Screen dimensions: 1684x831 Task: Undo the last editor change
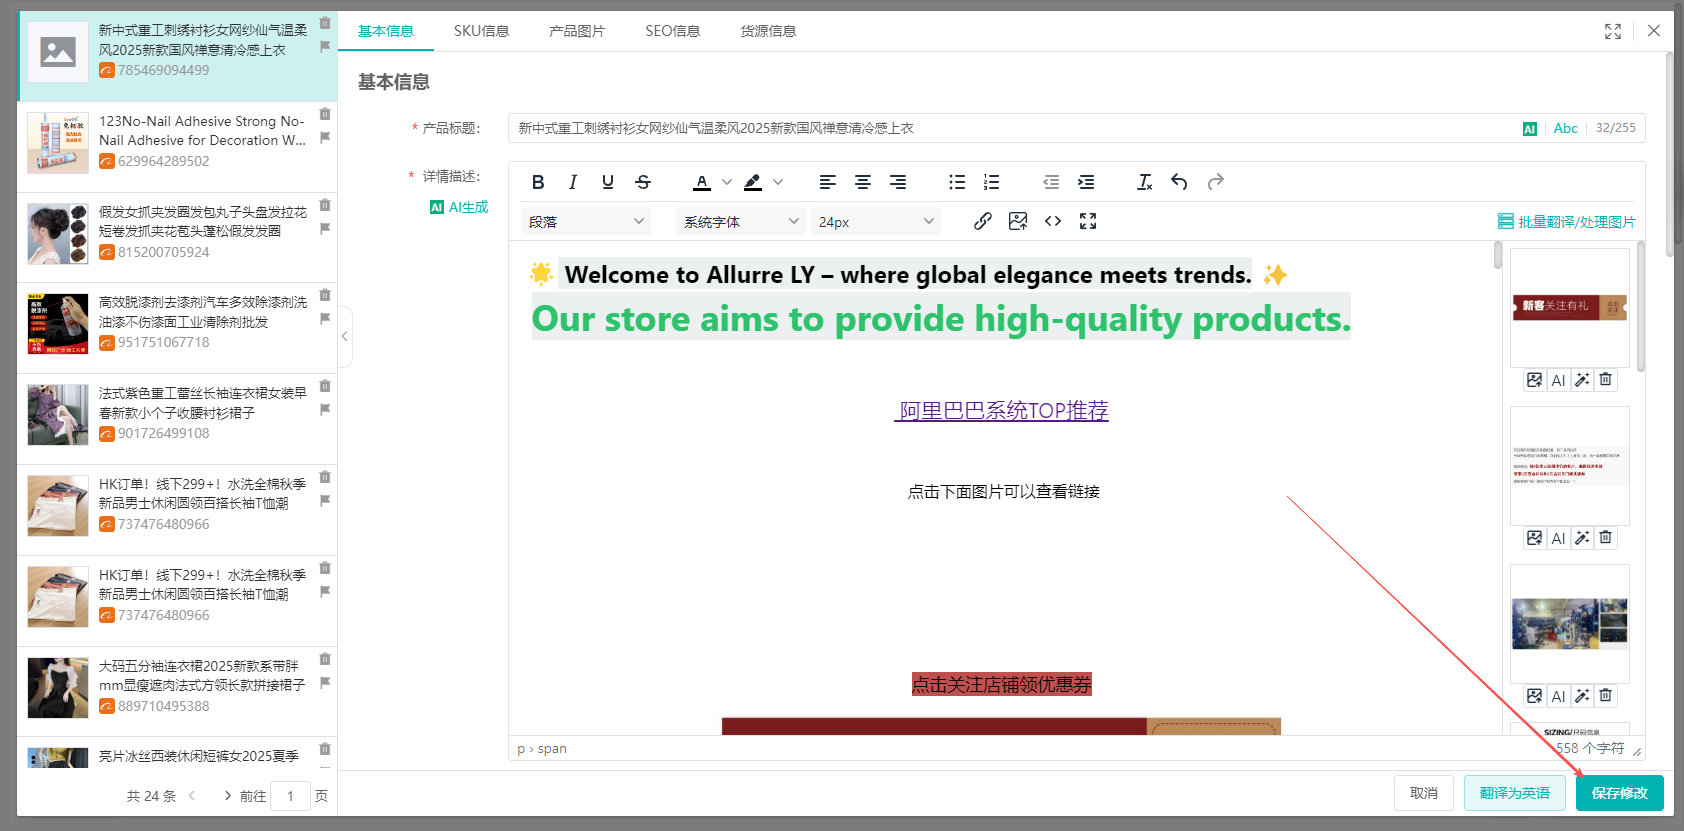tap(1180, 182)
